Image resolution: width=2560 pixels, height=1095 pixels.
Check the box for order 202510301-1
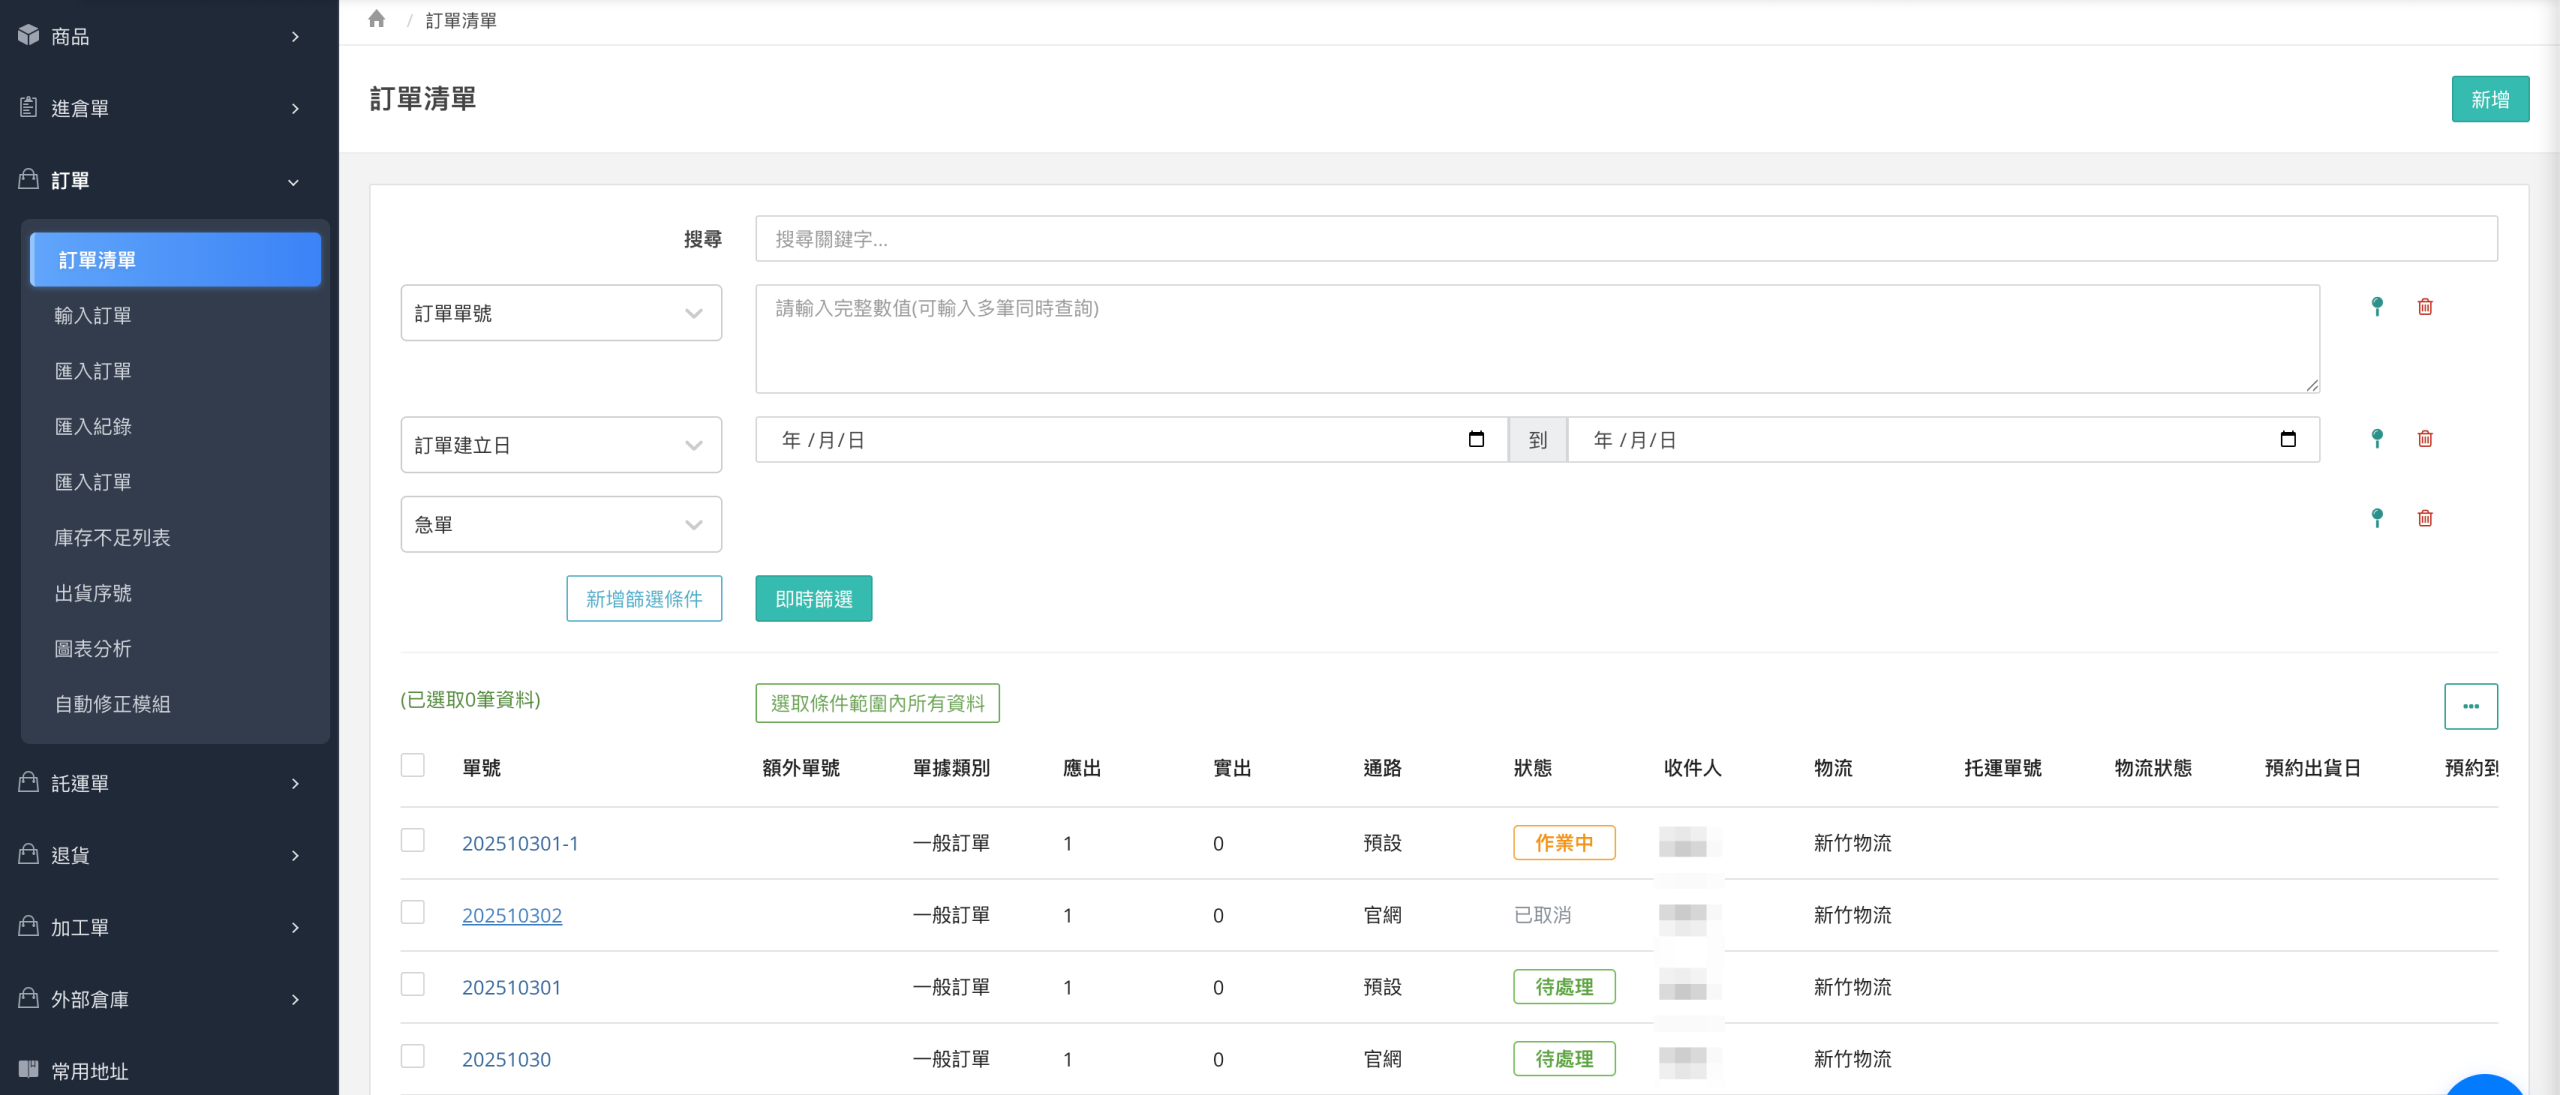[x=413, y=840]
